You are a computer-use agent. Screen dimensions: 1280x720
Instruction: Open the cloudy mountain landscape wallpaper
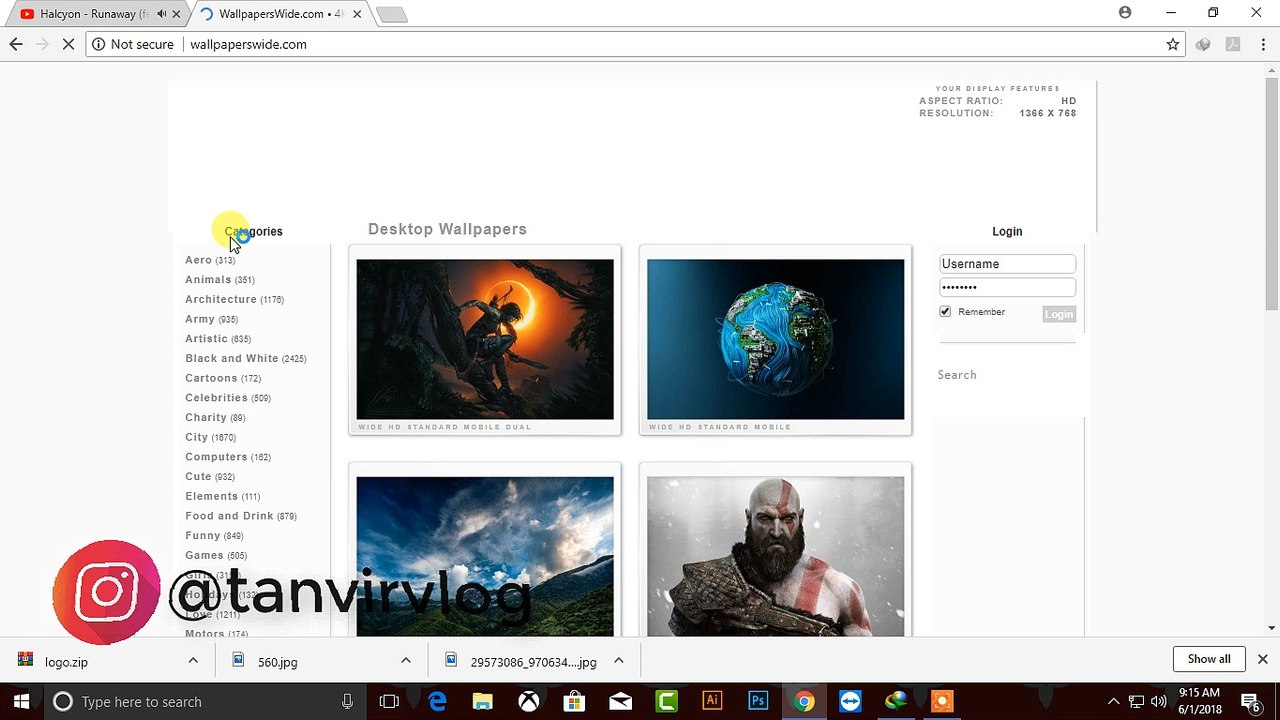(x=485, y=556)
